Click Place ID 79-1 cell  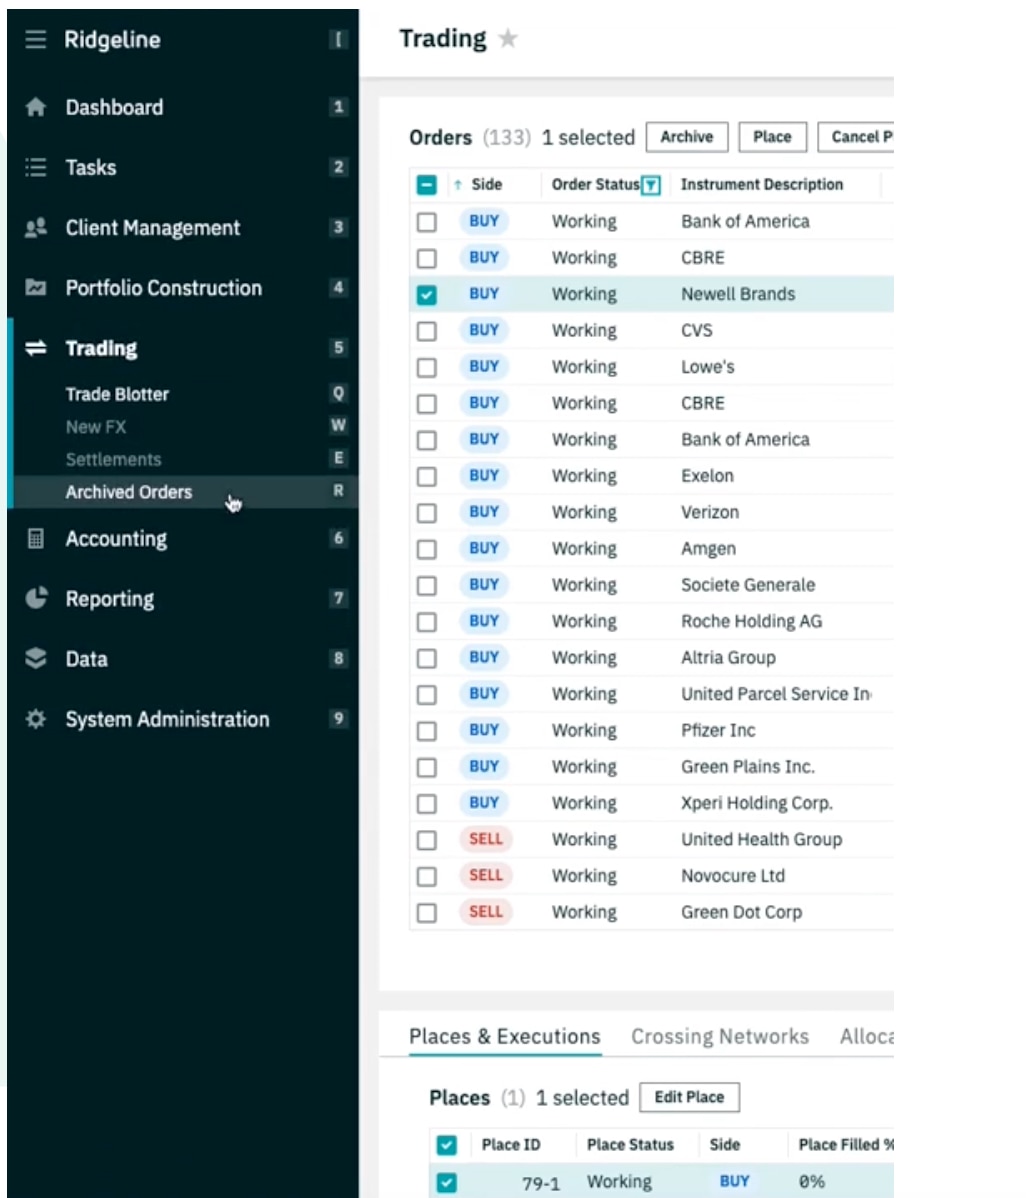coord(541,1183)
